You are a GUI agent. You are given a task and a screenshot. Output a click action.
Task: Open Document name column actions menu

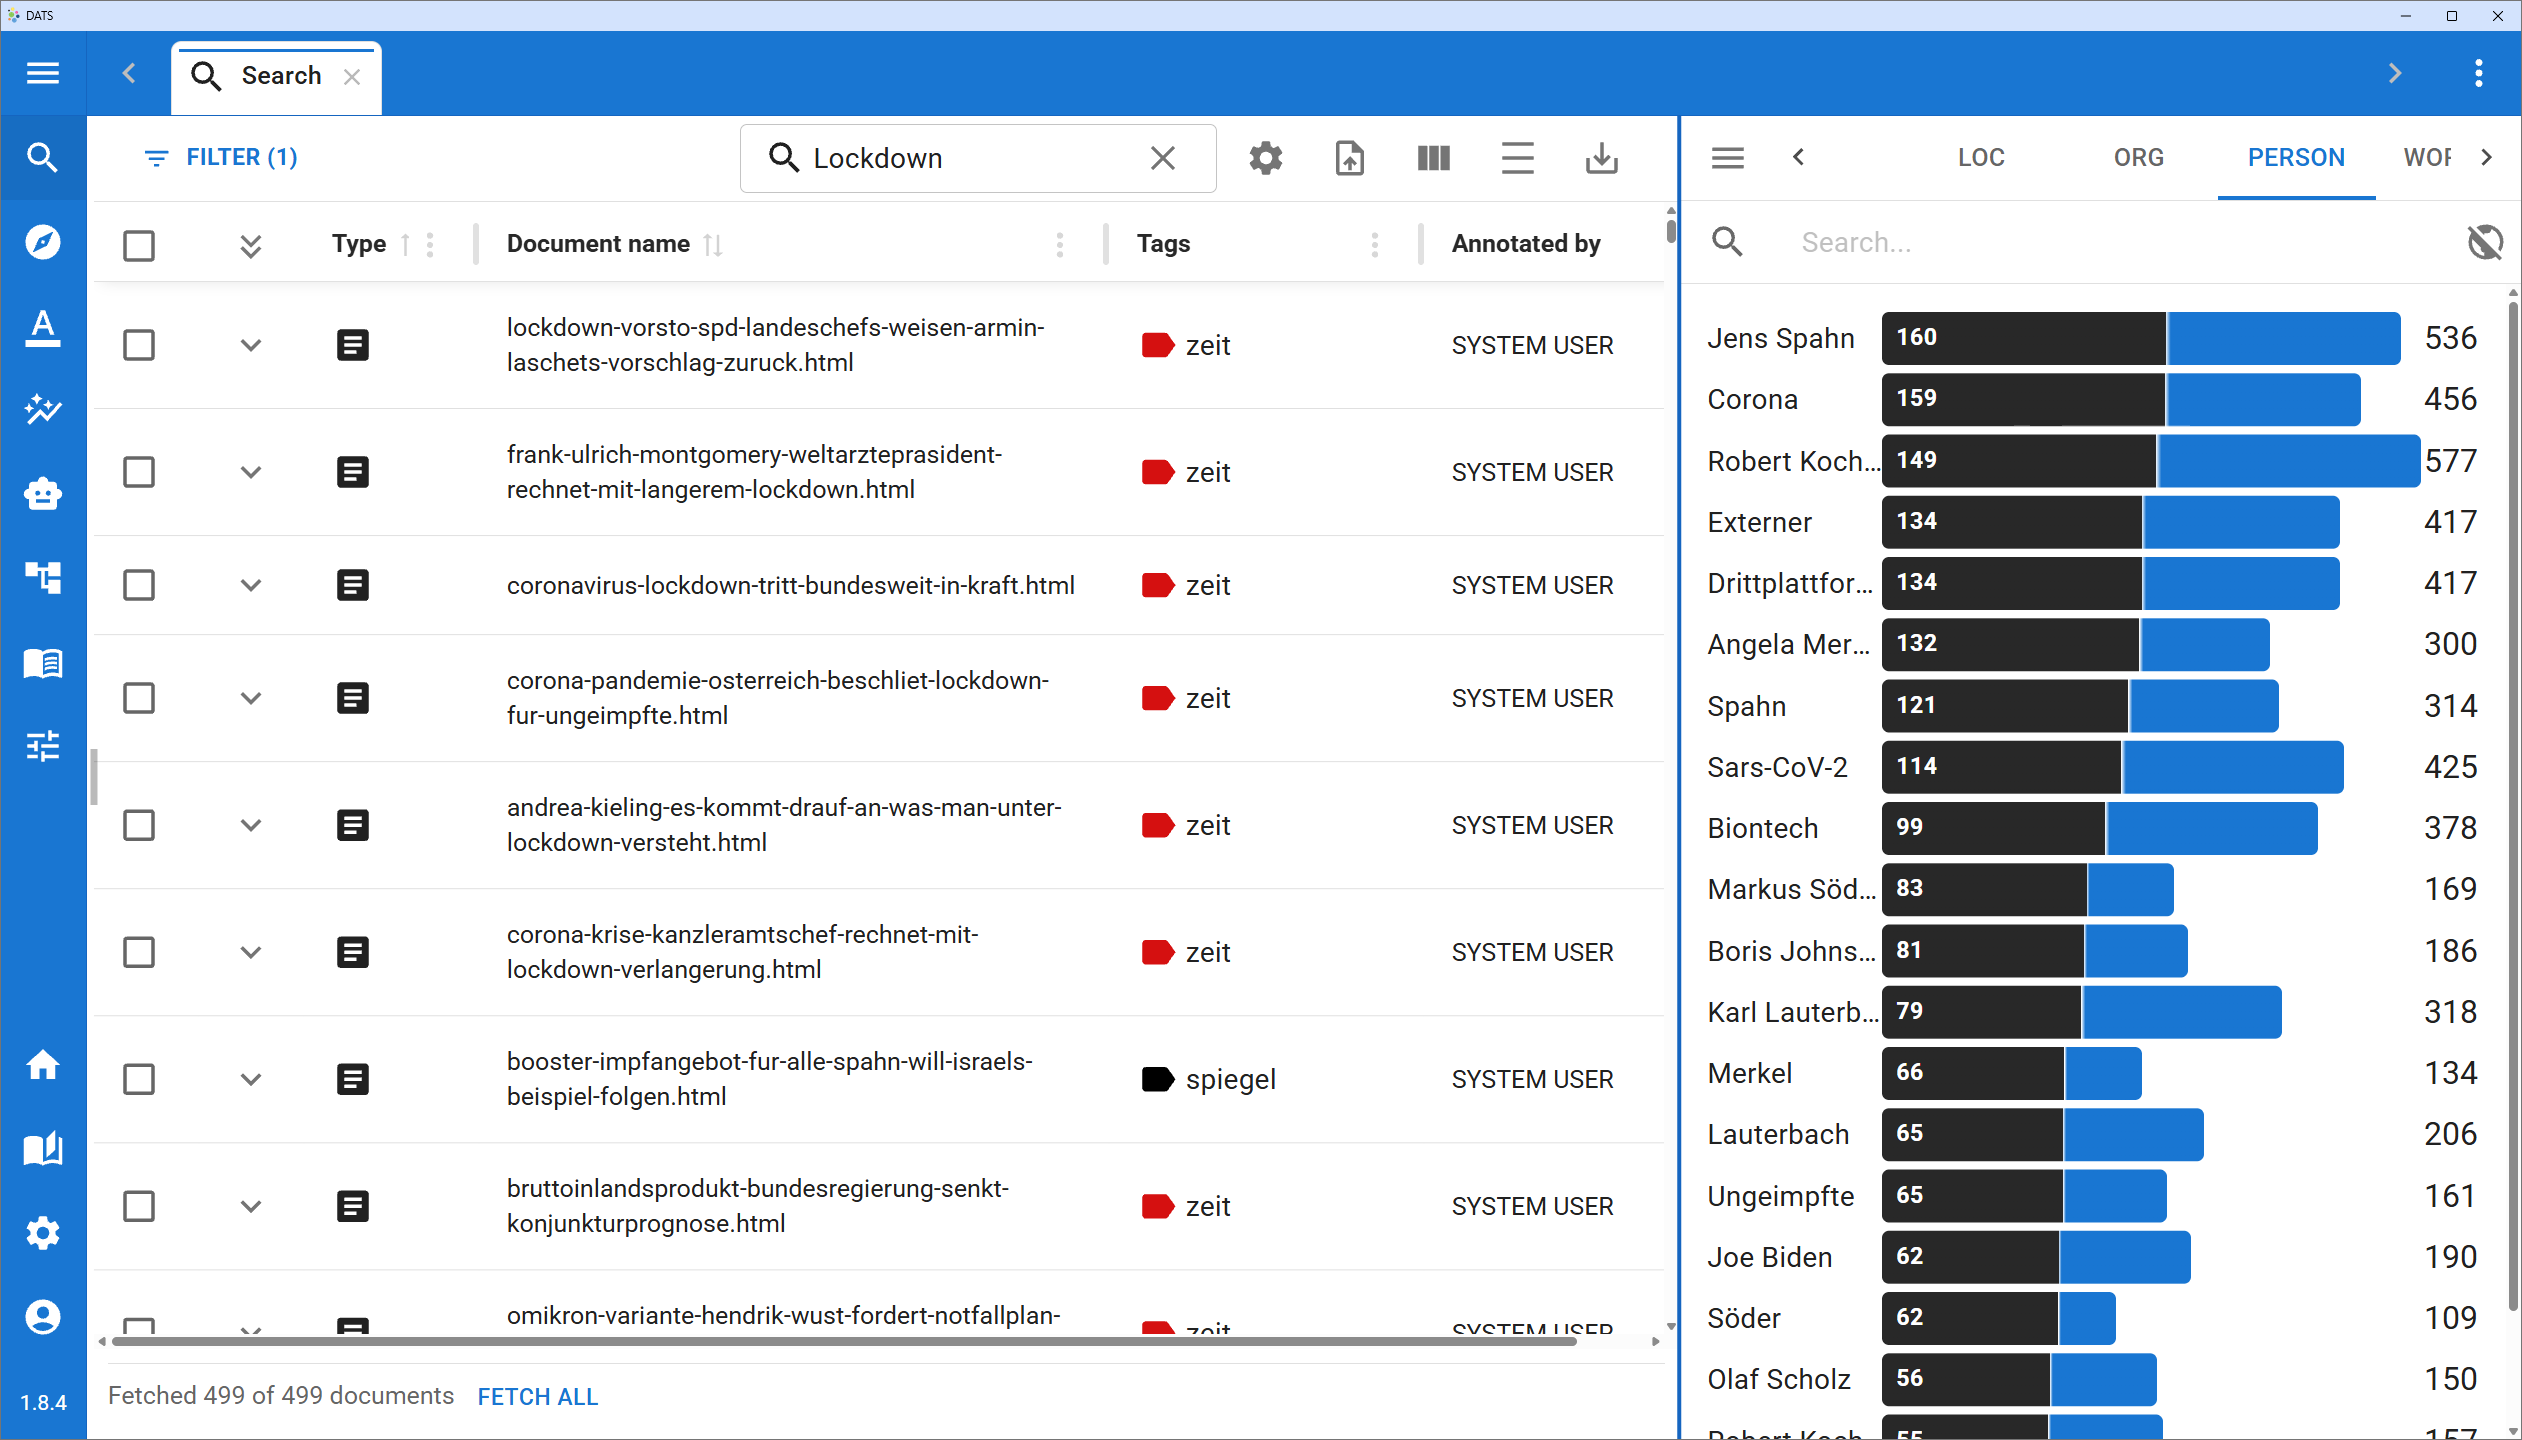click(1060, 245)
